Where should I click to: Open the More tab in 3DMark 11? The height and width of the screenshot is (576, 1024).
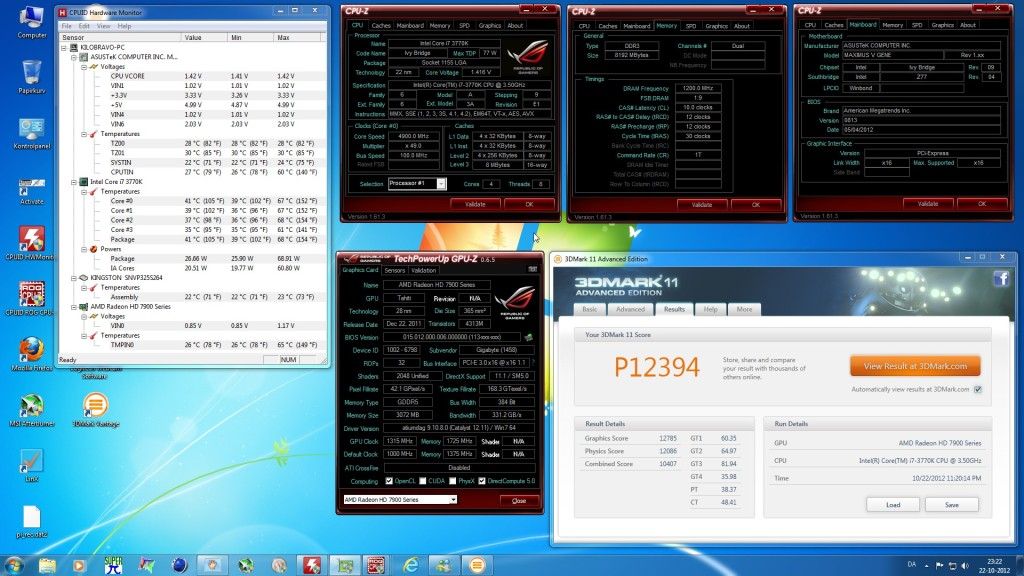[x=744, y=310]
